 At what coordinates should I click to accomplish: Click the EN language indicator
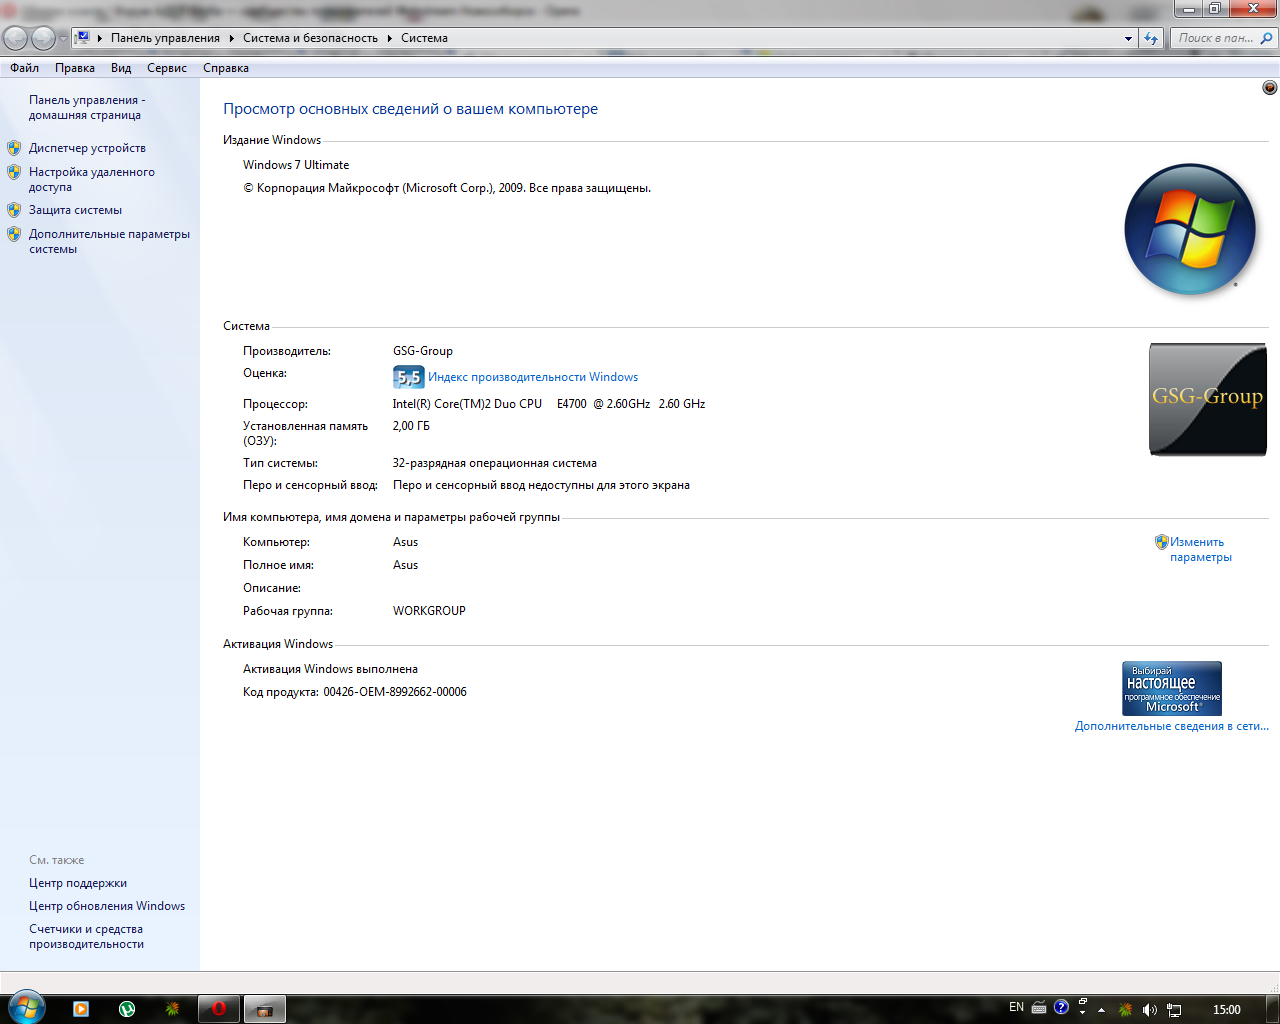pos(1016,1007)
